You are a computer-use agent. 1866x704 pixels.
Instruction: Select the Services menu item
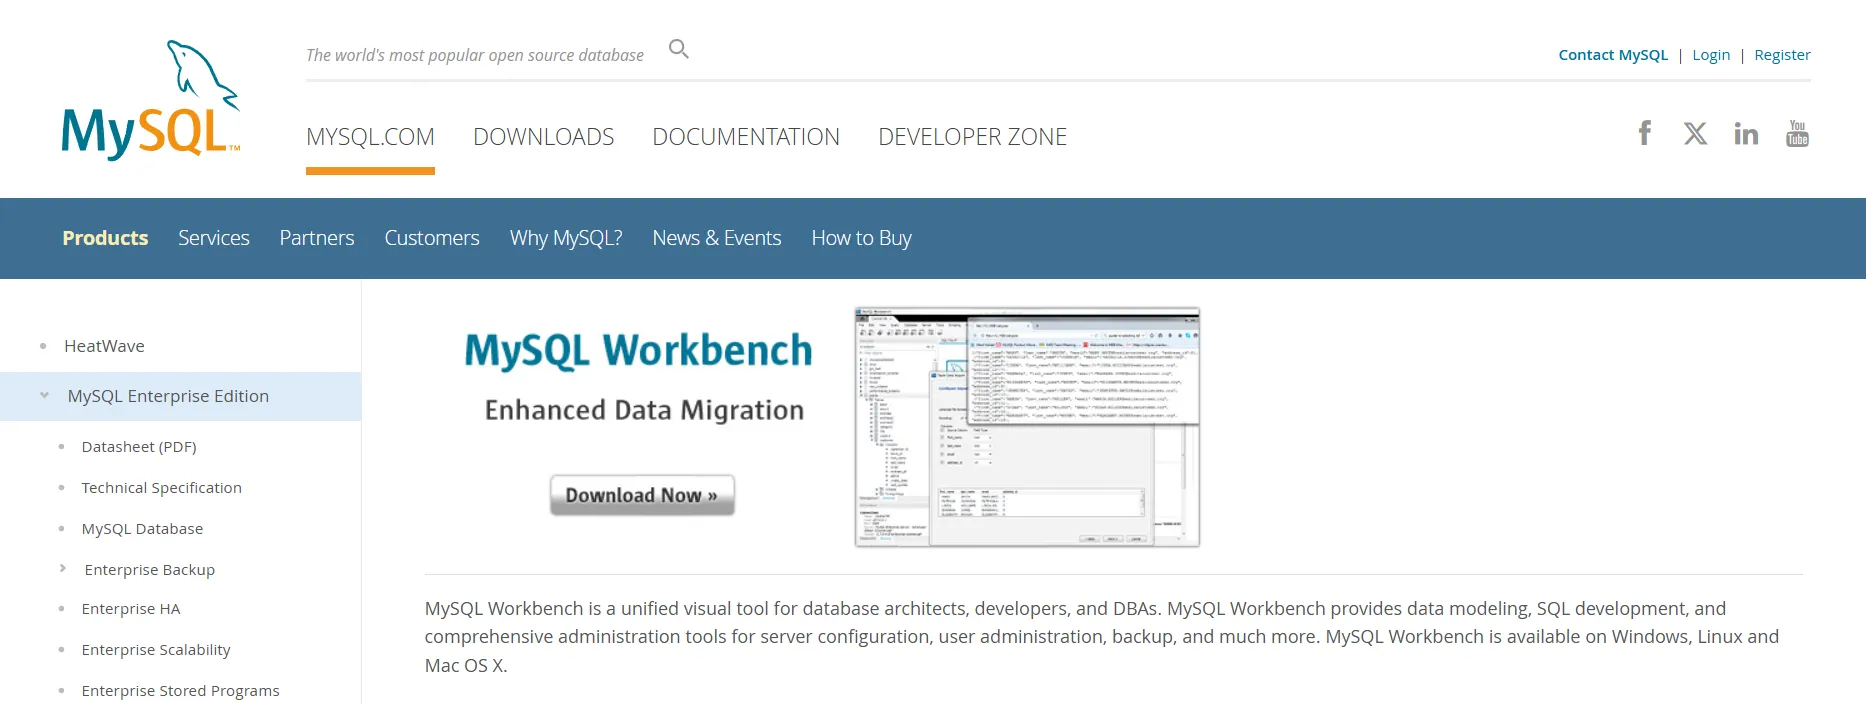tap(213, 238)
